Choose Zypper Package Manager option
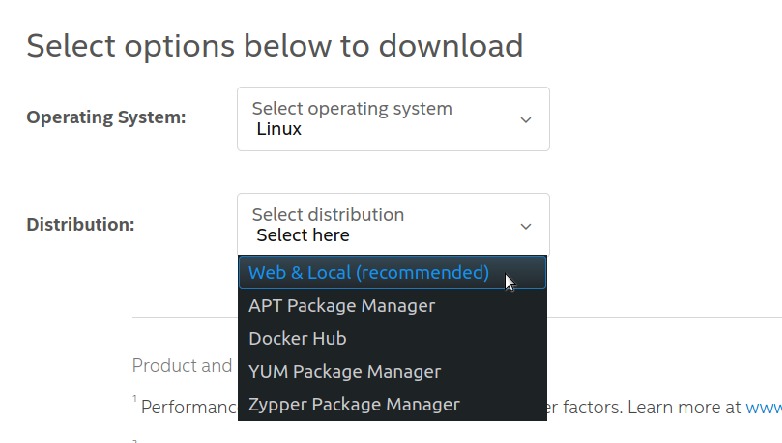 353,404
